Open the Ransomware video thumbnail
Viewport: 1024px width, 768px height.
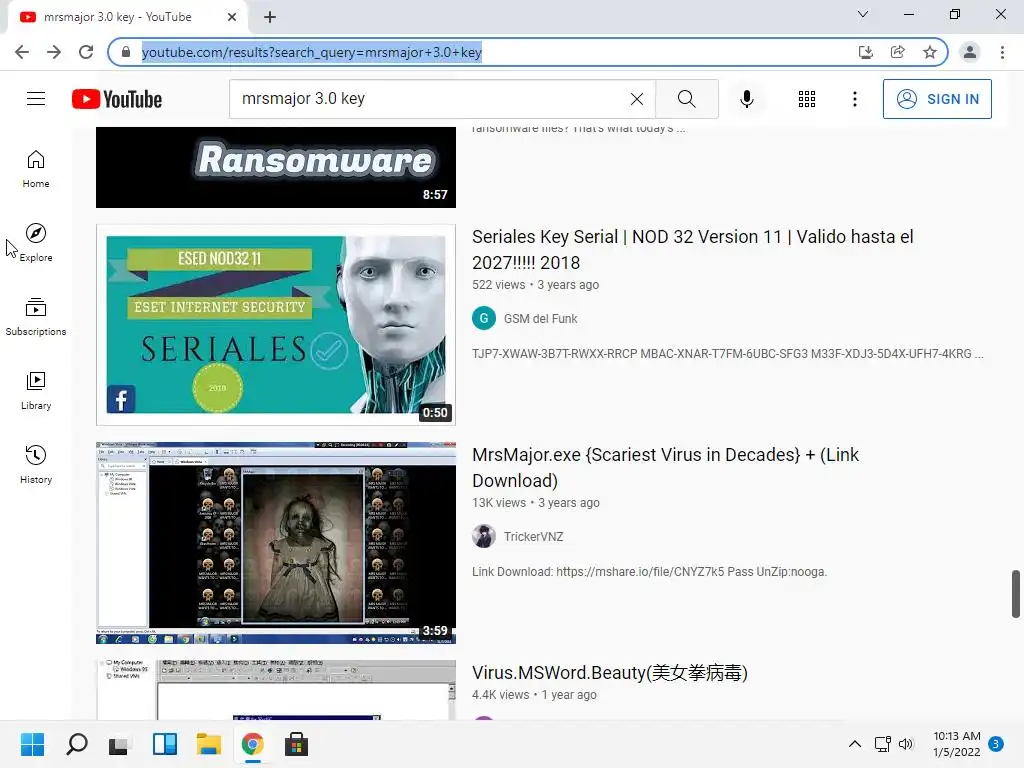click(276, 167)
